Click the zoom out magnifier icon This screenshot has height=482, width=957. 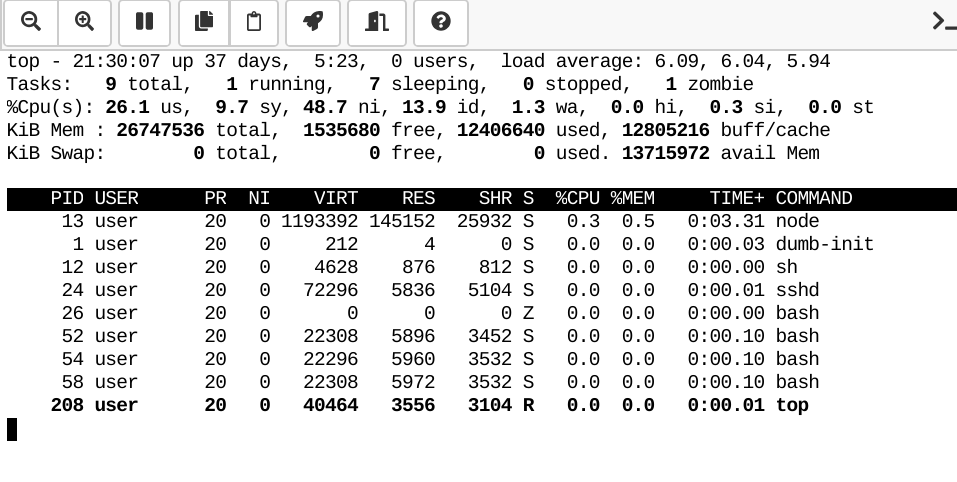coord(31,21)
